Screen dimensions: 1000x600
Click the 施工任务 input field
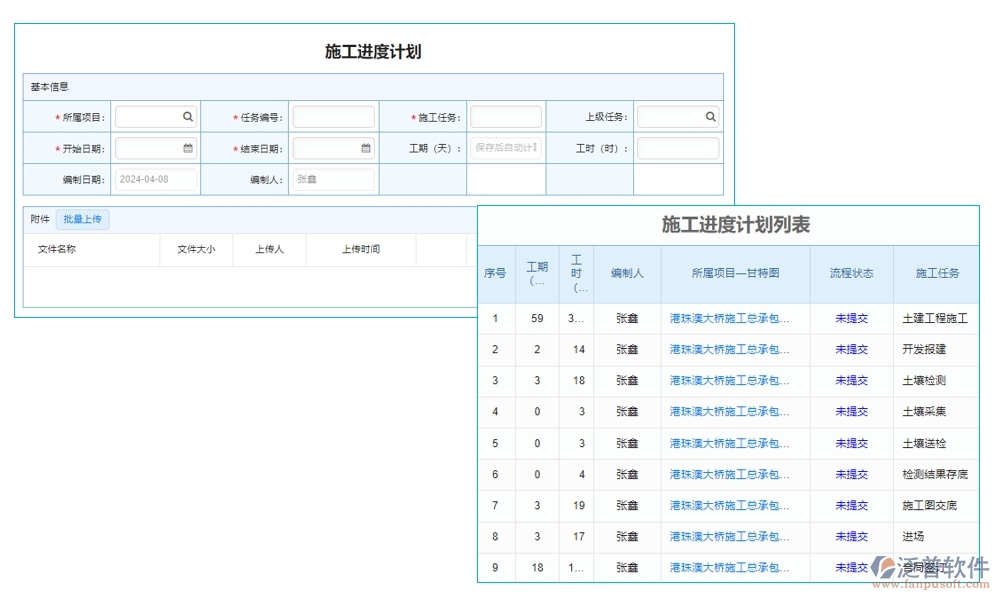[x=506, y=115]
